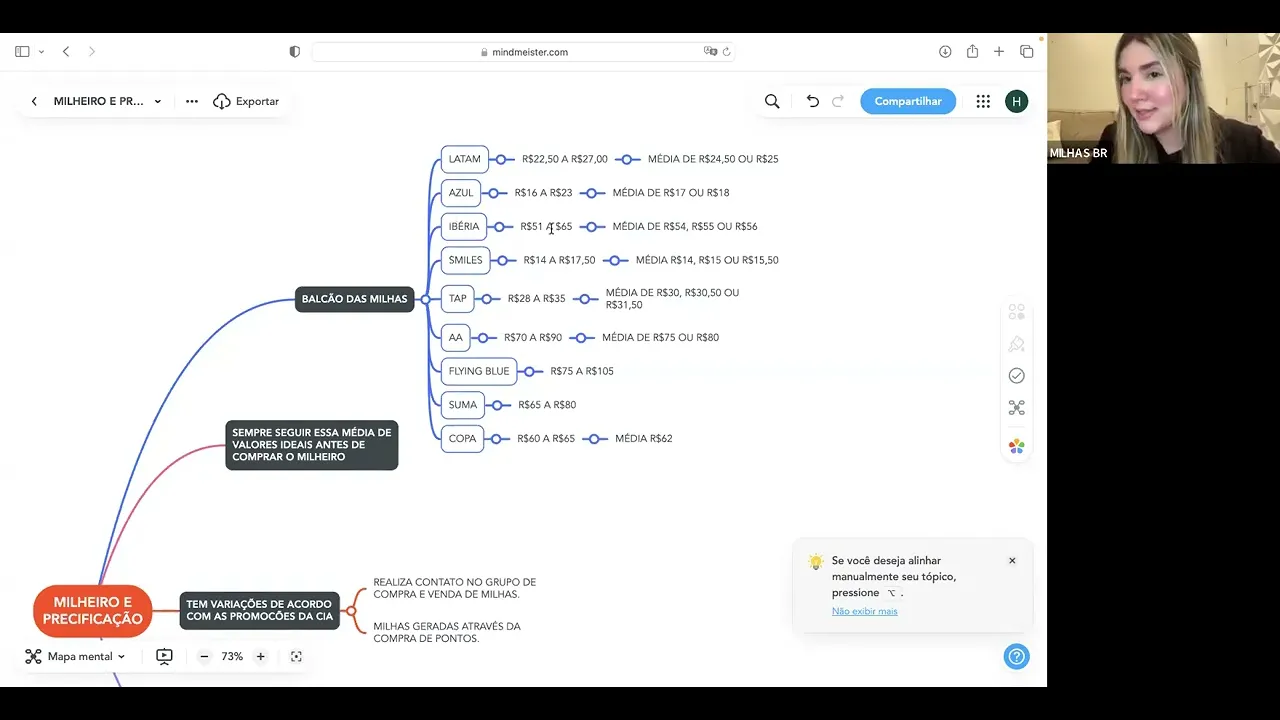Click the privacy shield icon

294,51
